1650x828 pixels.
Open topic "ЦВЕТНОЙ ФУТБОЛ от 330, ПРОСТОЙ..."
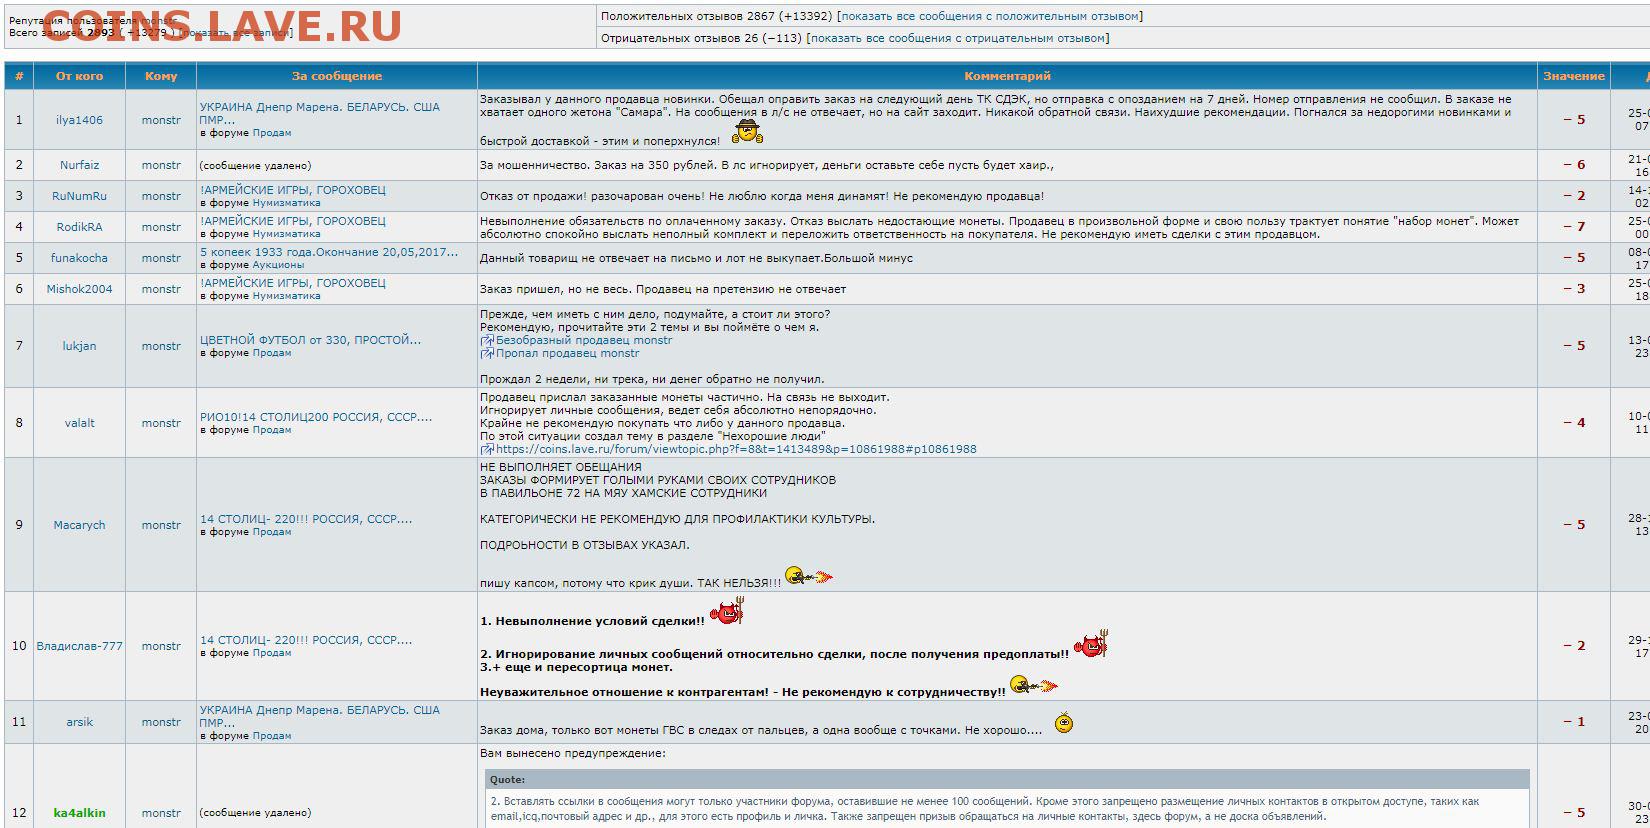310,340
